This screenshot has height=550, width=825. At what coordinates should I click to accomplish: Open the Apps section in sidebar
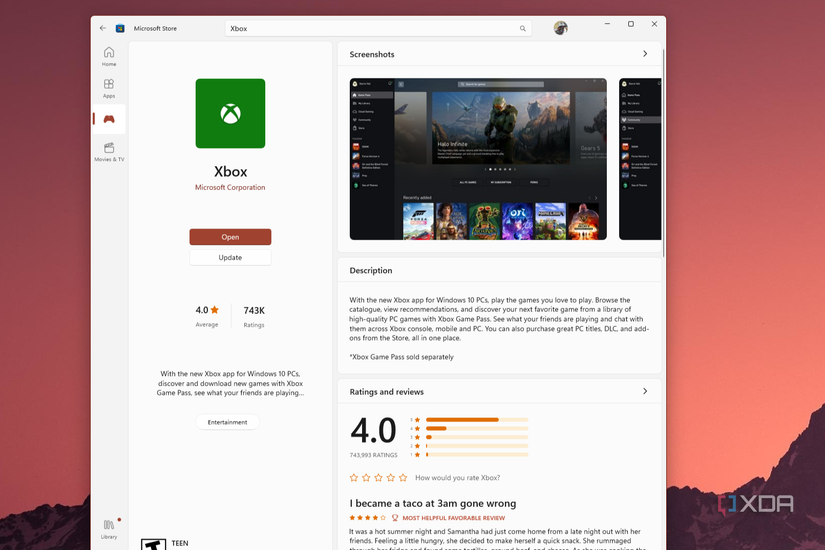[109, 88]
